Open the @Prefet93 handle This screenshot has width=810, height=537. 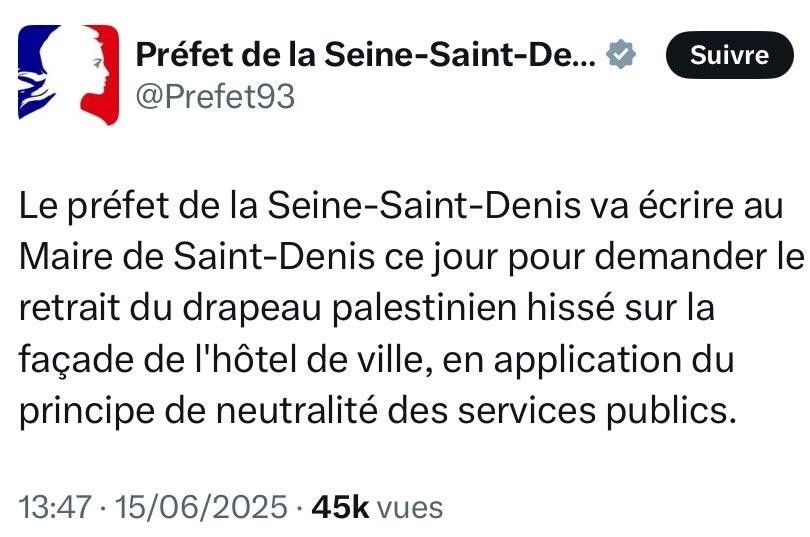coord(214,97)
